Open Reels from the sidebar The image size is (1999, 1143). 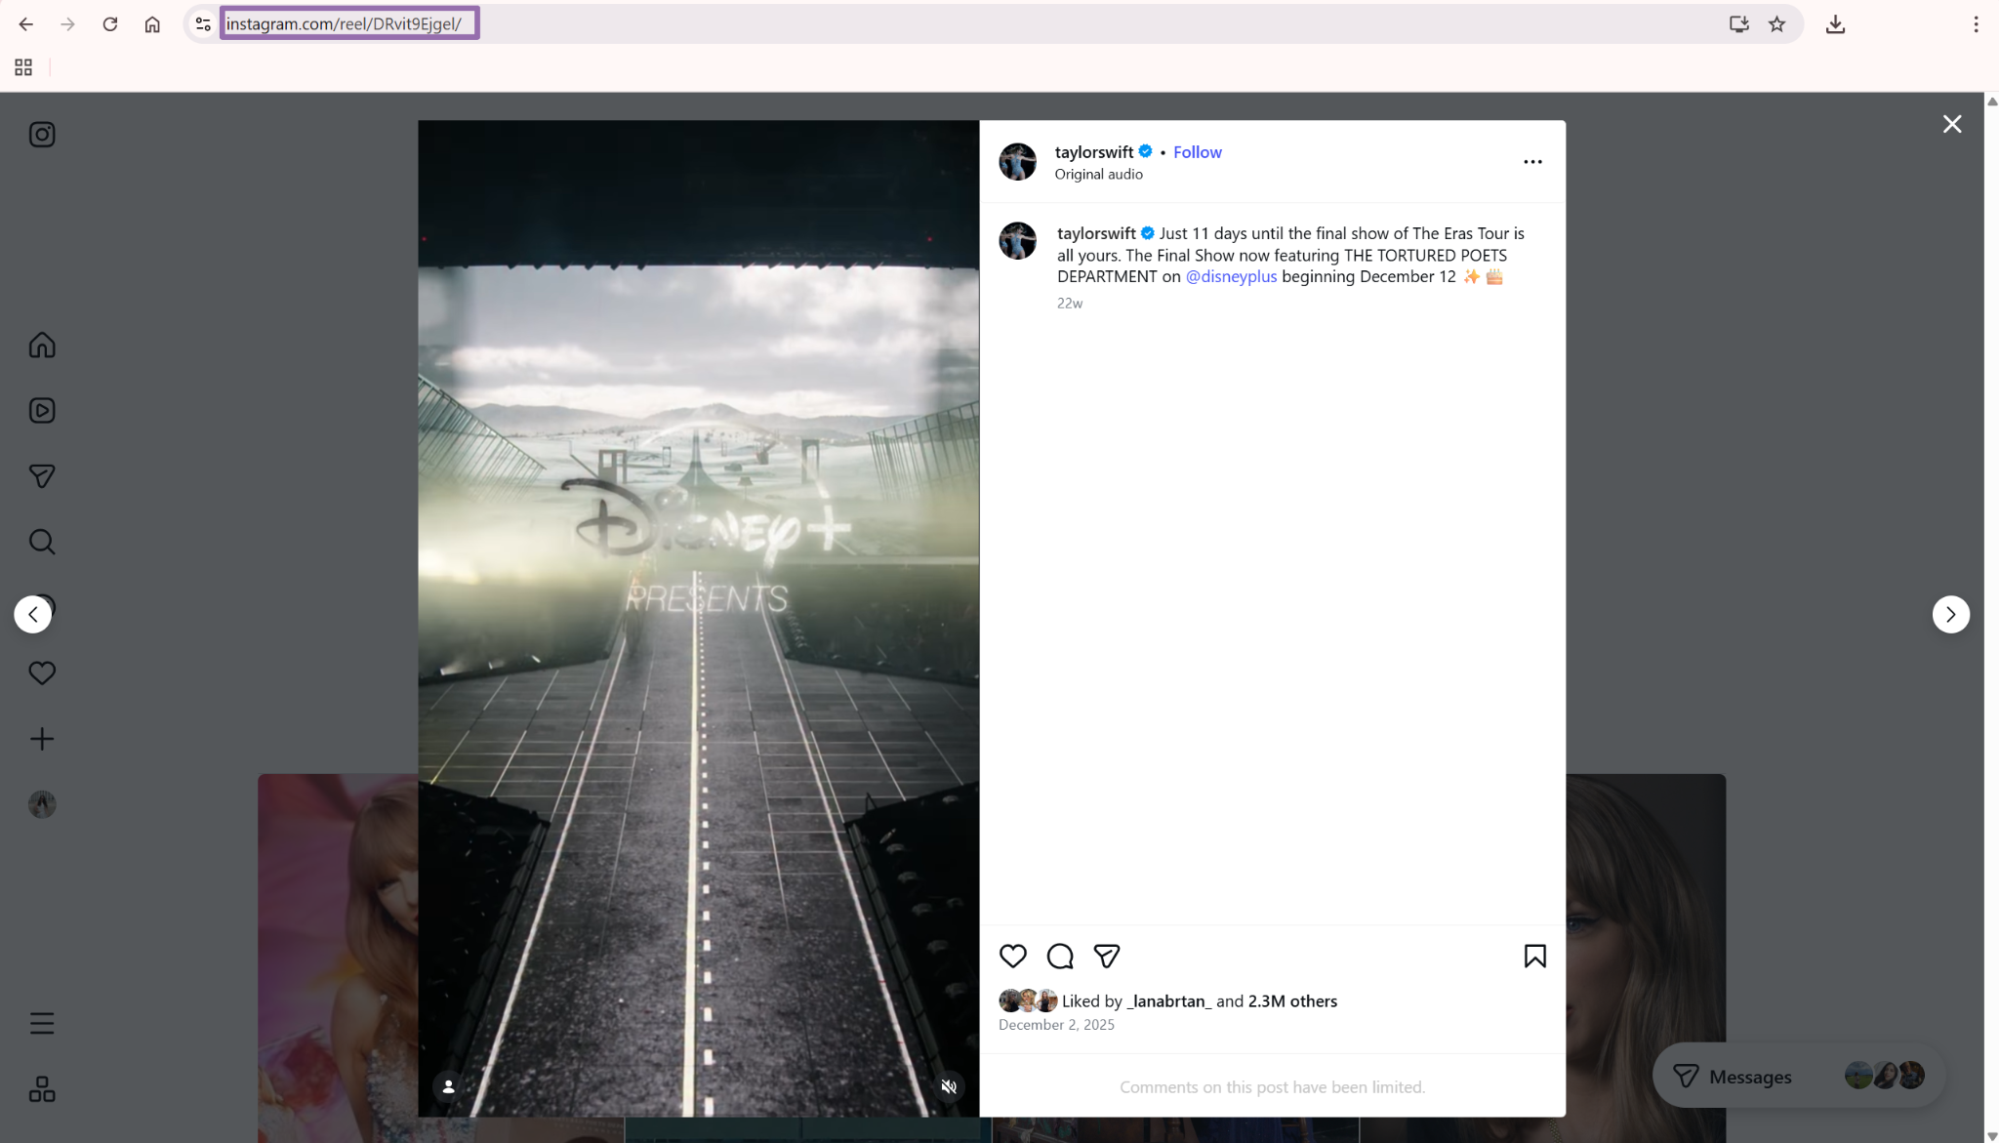42,411
